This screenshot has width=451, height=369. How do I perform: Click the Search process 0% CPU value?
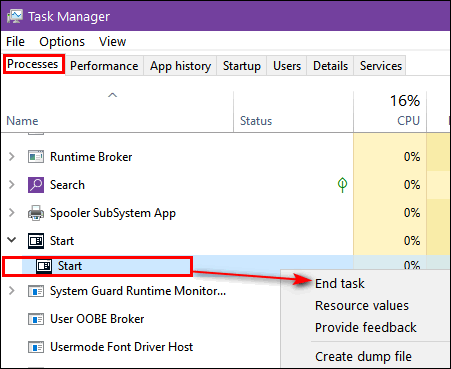(412, 185)
